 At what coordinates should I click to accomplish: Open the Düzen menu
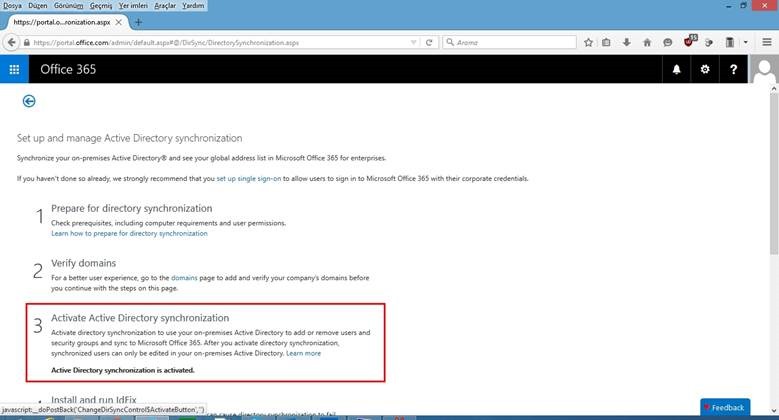click(38, 6)
